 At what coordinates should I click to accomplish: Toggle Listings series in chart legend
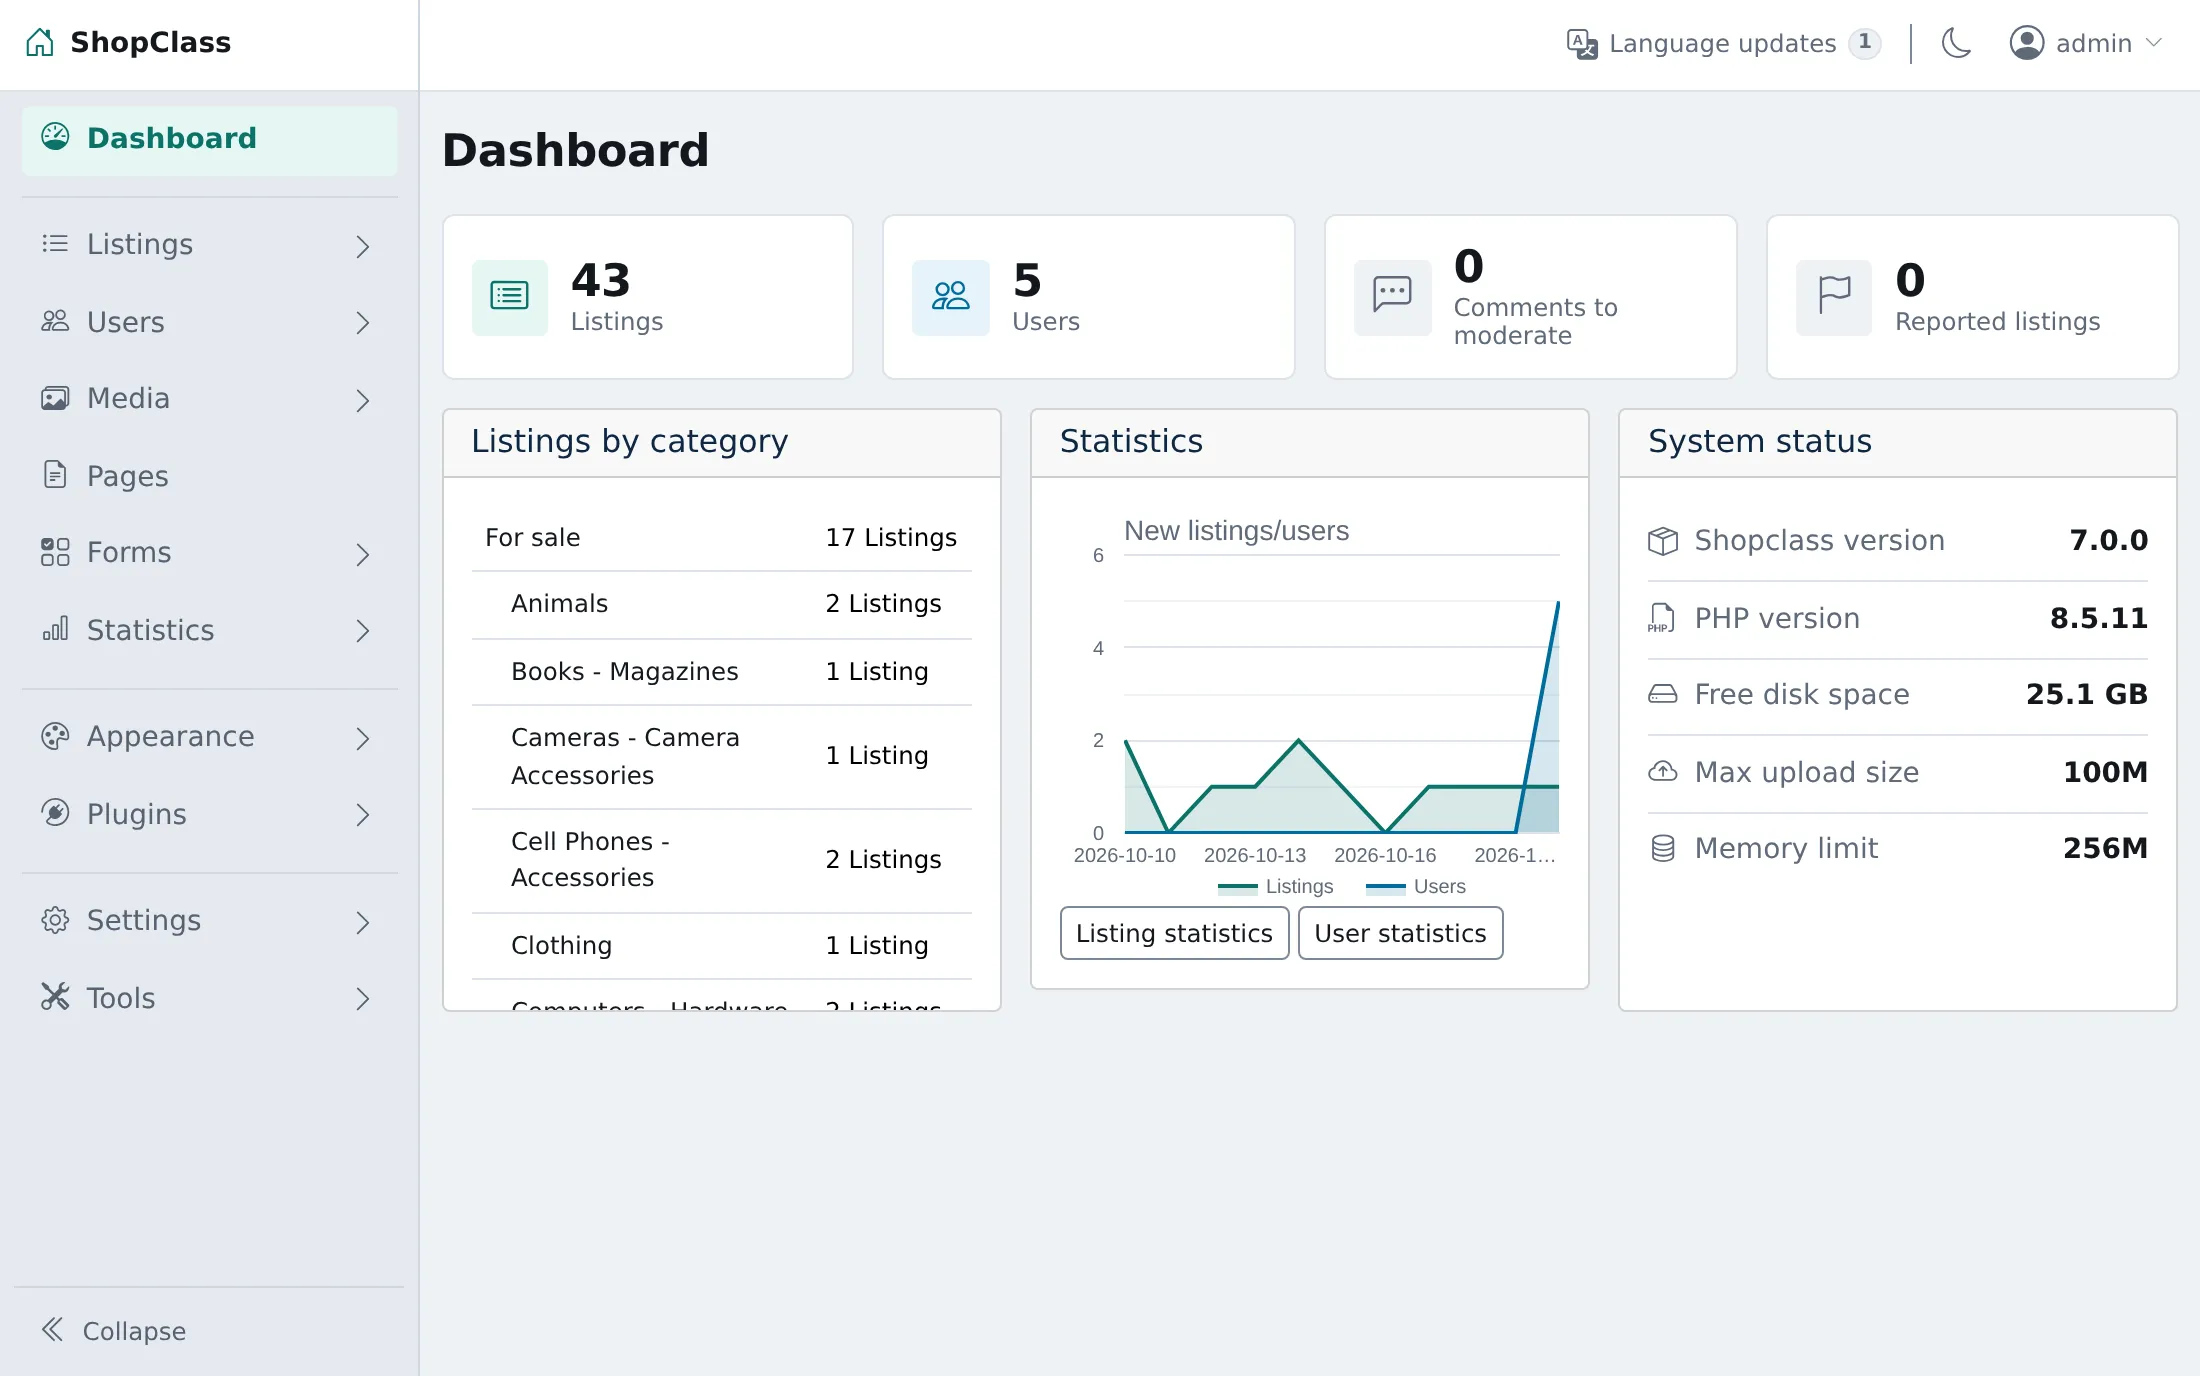1276,886
